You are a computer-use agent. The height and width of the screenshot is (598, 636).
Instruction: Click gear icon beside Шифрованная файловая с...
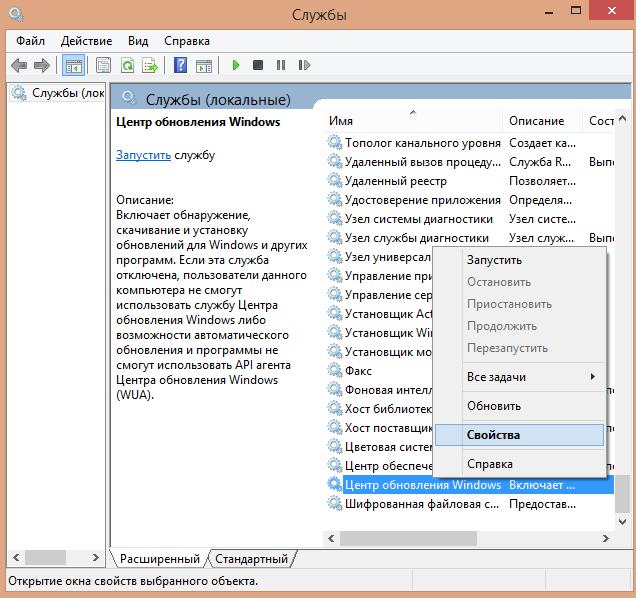[335, 503]
